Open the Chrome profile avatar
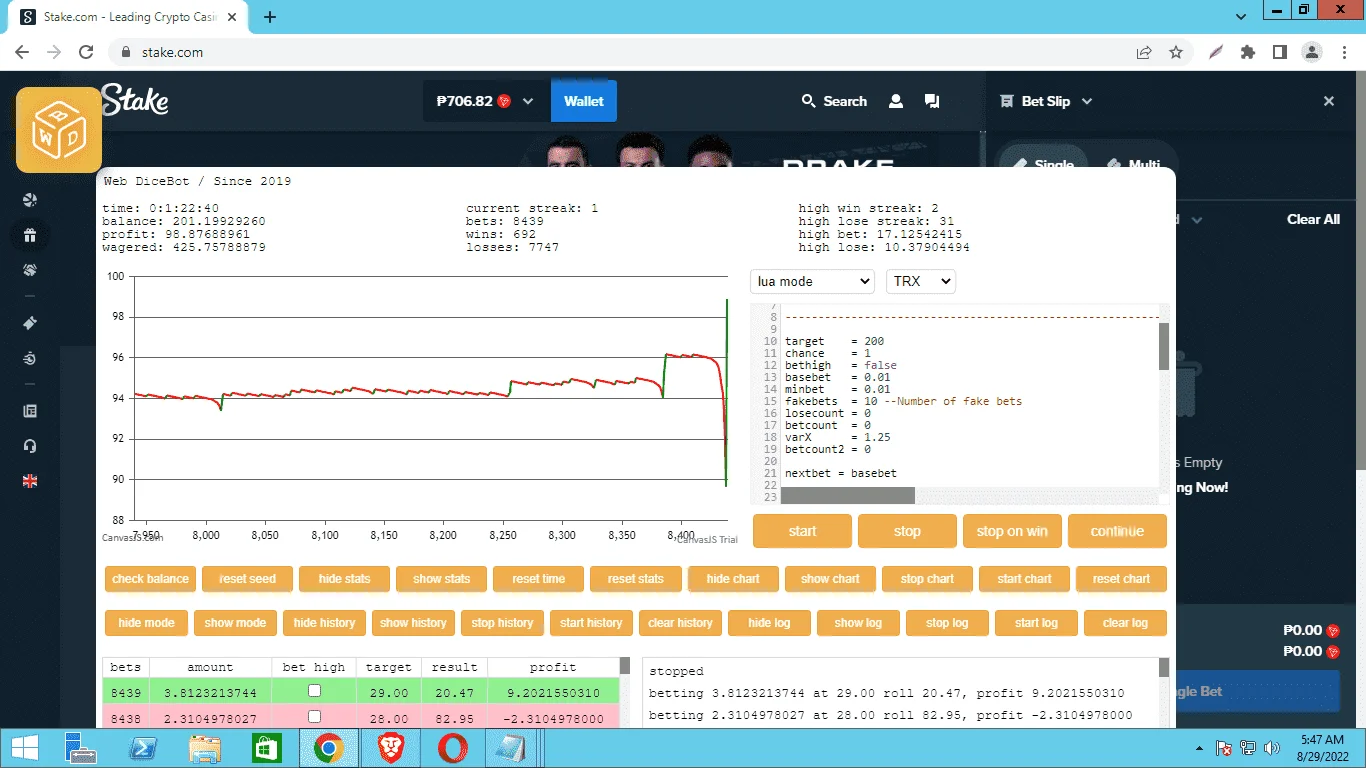This screenshot has width=1366, height=768. click(x=1311, y=52)
